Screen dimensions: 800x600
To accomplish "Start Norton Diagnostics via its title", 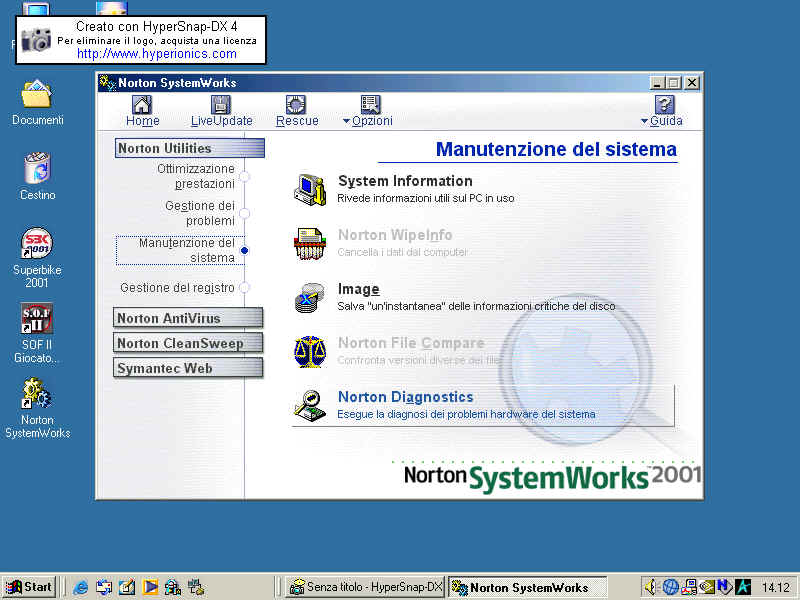I will (406, 397).
